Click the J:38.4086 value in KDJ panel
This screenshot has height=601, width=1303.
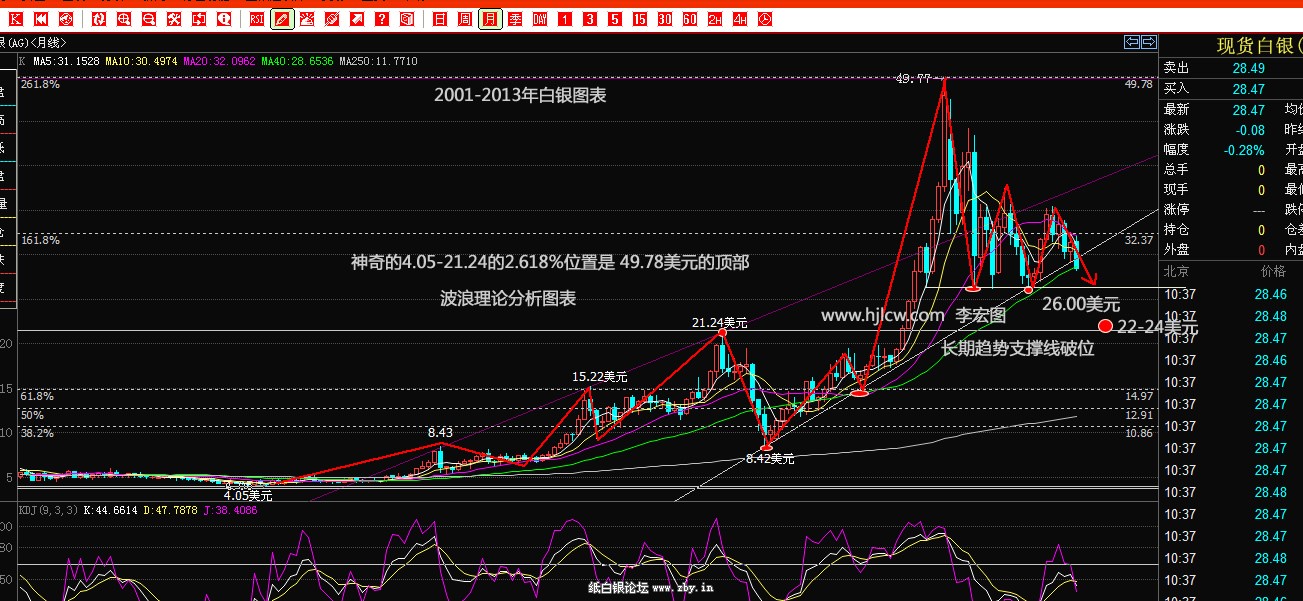click(x=232, y=510)
